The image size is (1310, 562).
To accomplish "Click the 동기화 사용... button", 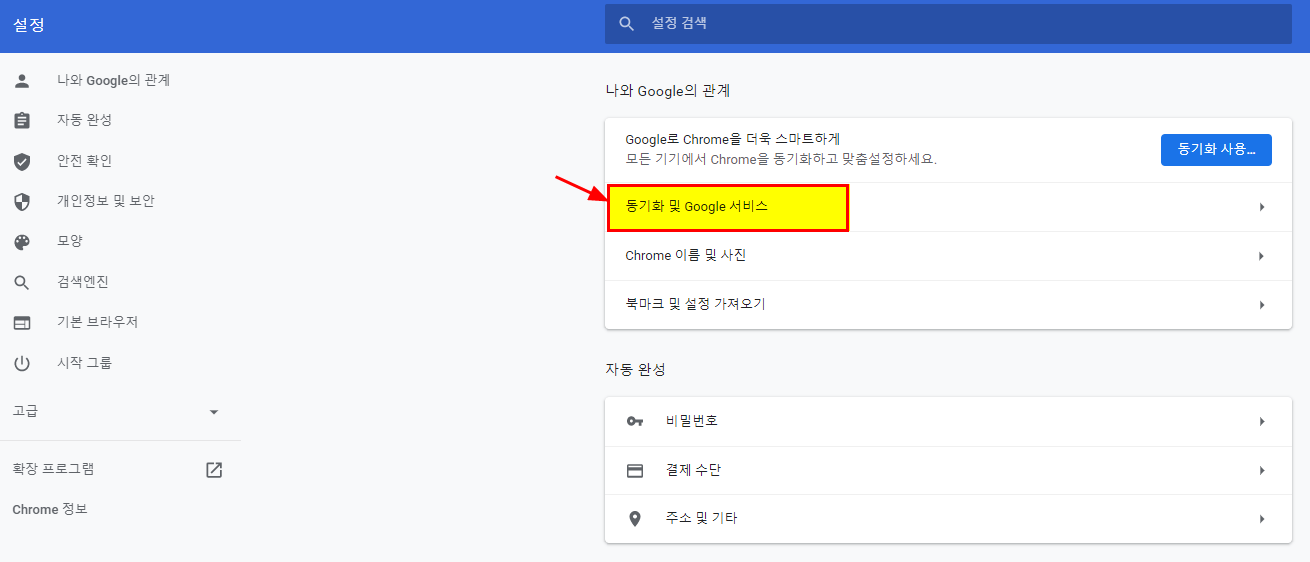I will tap(1216, 150).
